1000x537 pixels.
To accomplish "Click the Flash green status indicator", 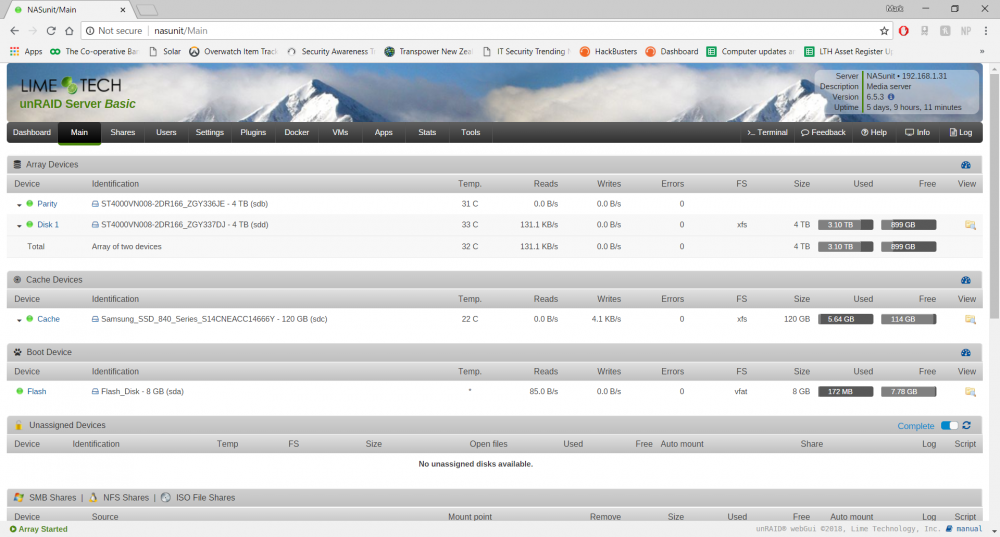I will pos(20,392).
